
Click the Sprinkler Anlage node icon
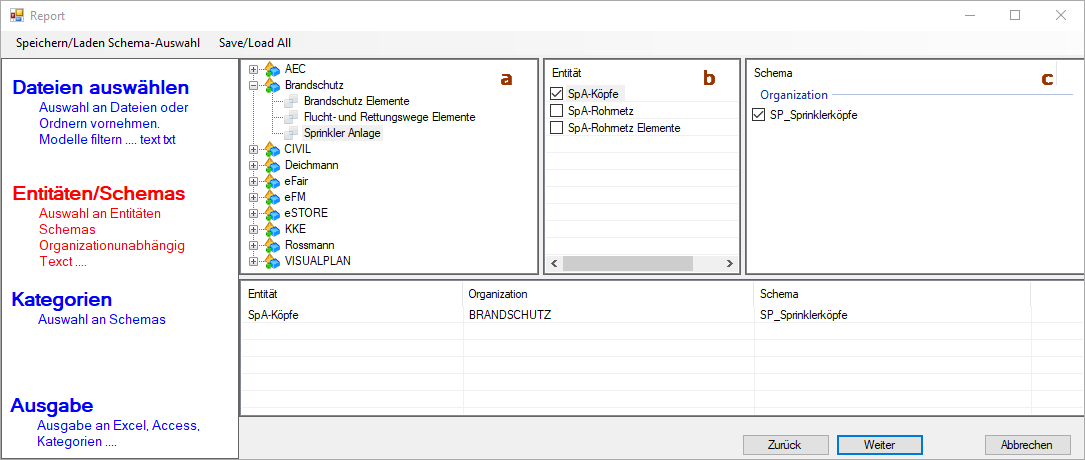pos(291,133)
